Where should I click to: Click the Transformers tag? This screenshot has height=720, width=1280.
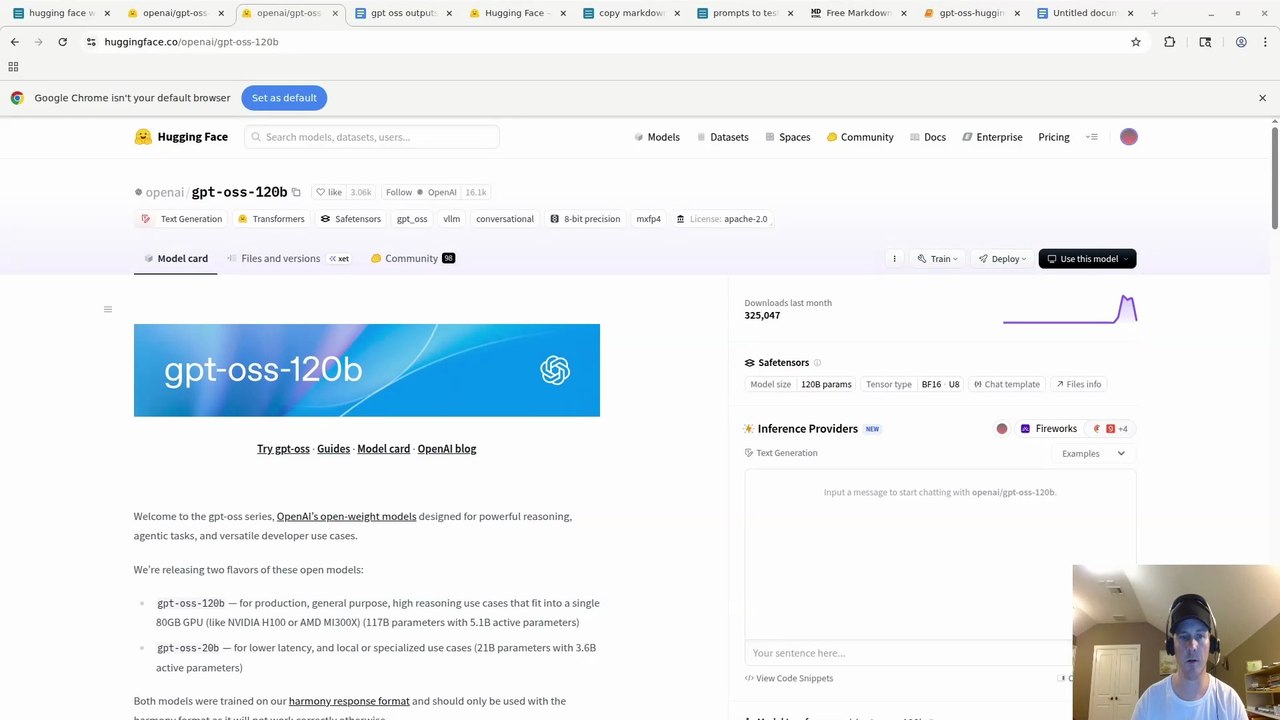point(270,219)
